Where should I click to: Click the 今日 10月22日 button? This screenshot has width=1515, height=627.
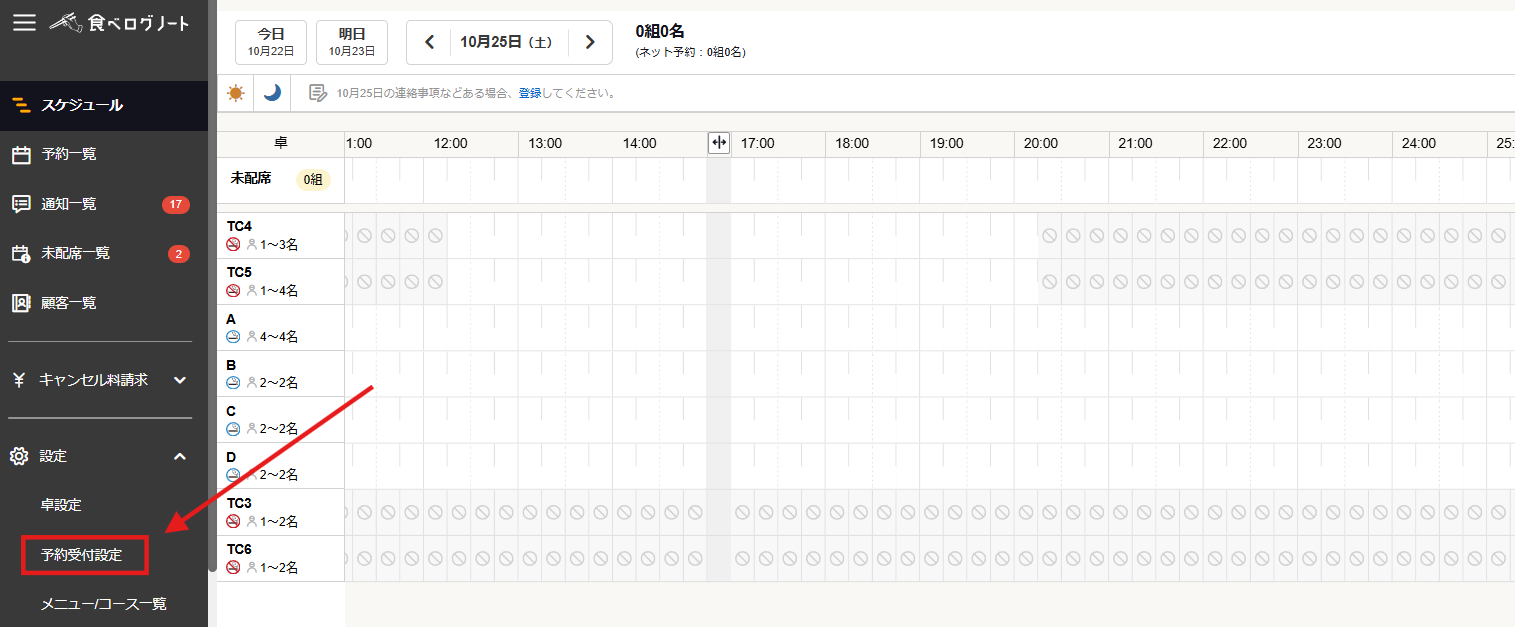click(x=271, y=42)
